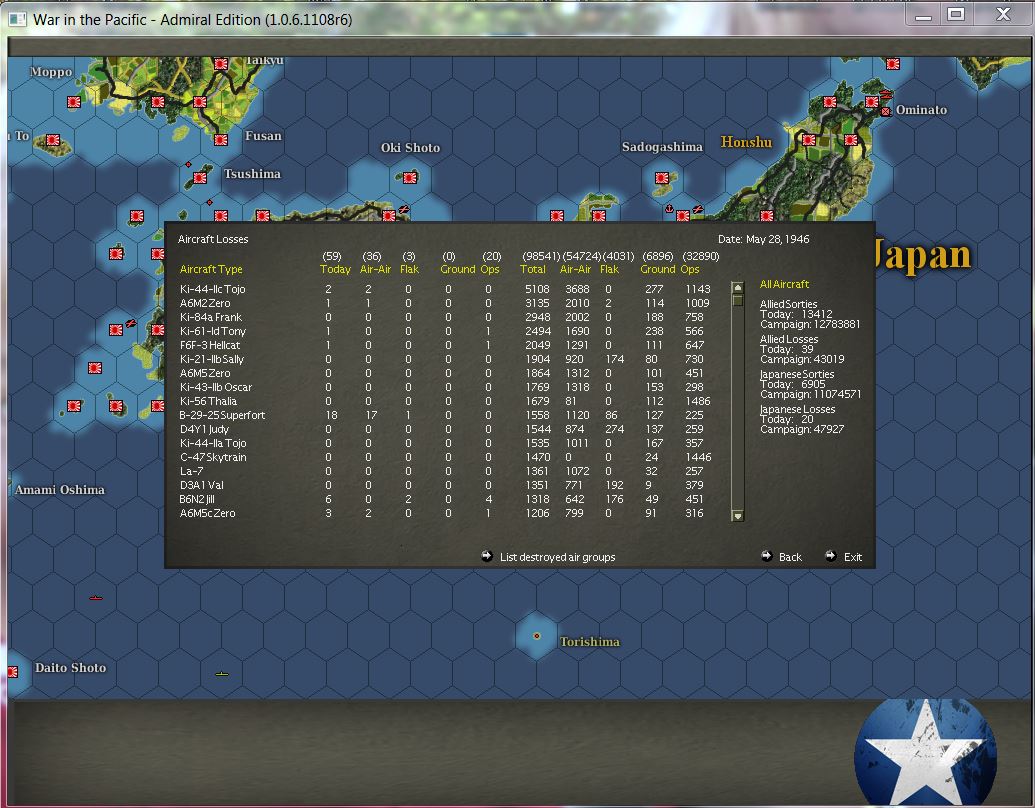Open List destroyed air groups
Screen dimensions: 1035x808
(x=557, y=557)
